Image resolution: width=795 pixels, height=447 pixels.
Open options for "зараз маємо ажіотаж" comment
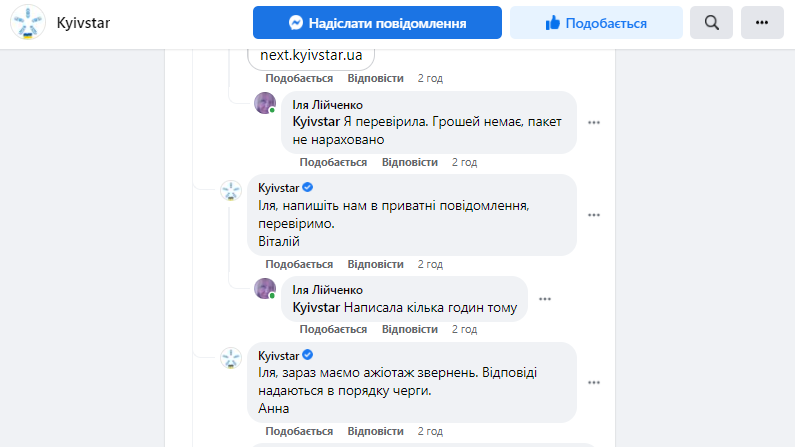[x=594, y=382]
